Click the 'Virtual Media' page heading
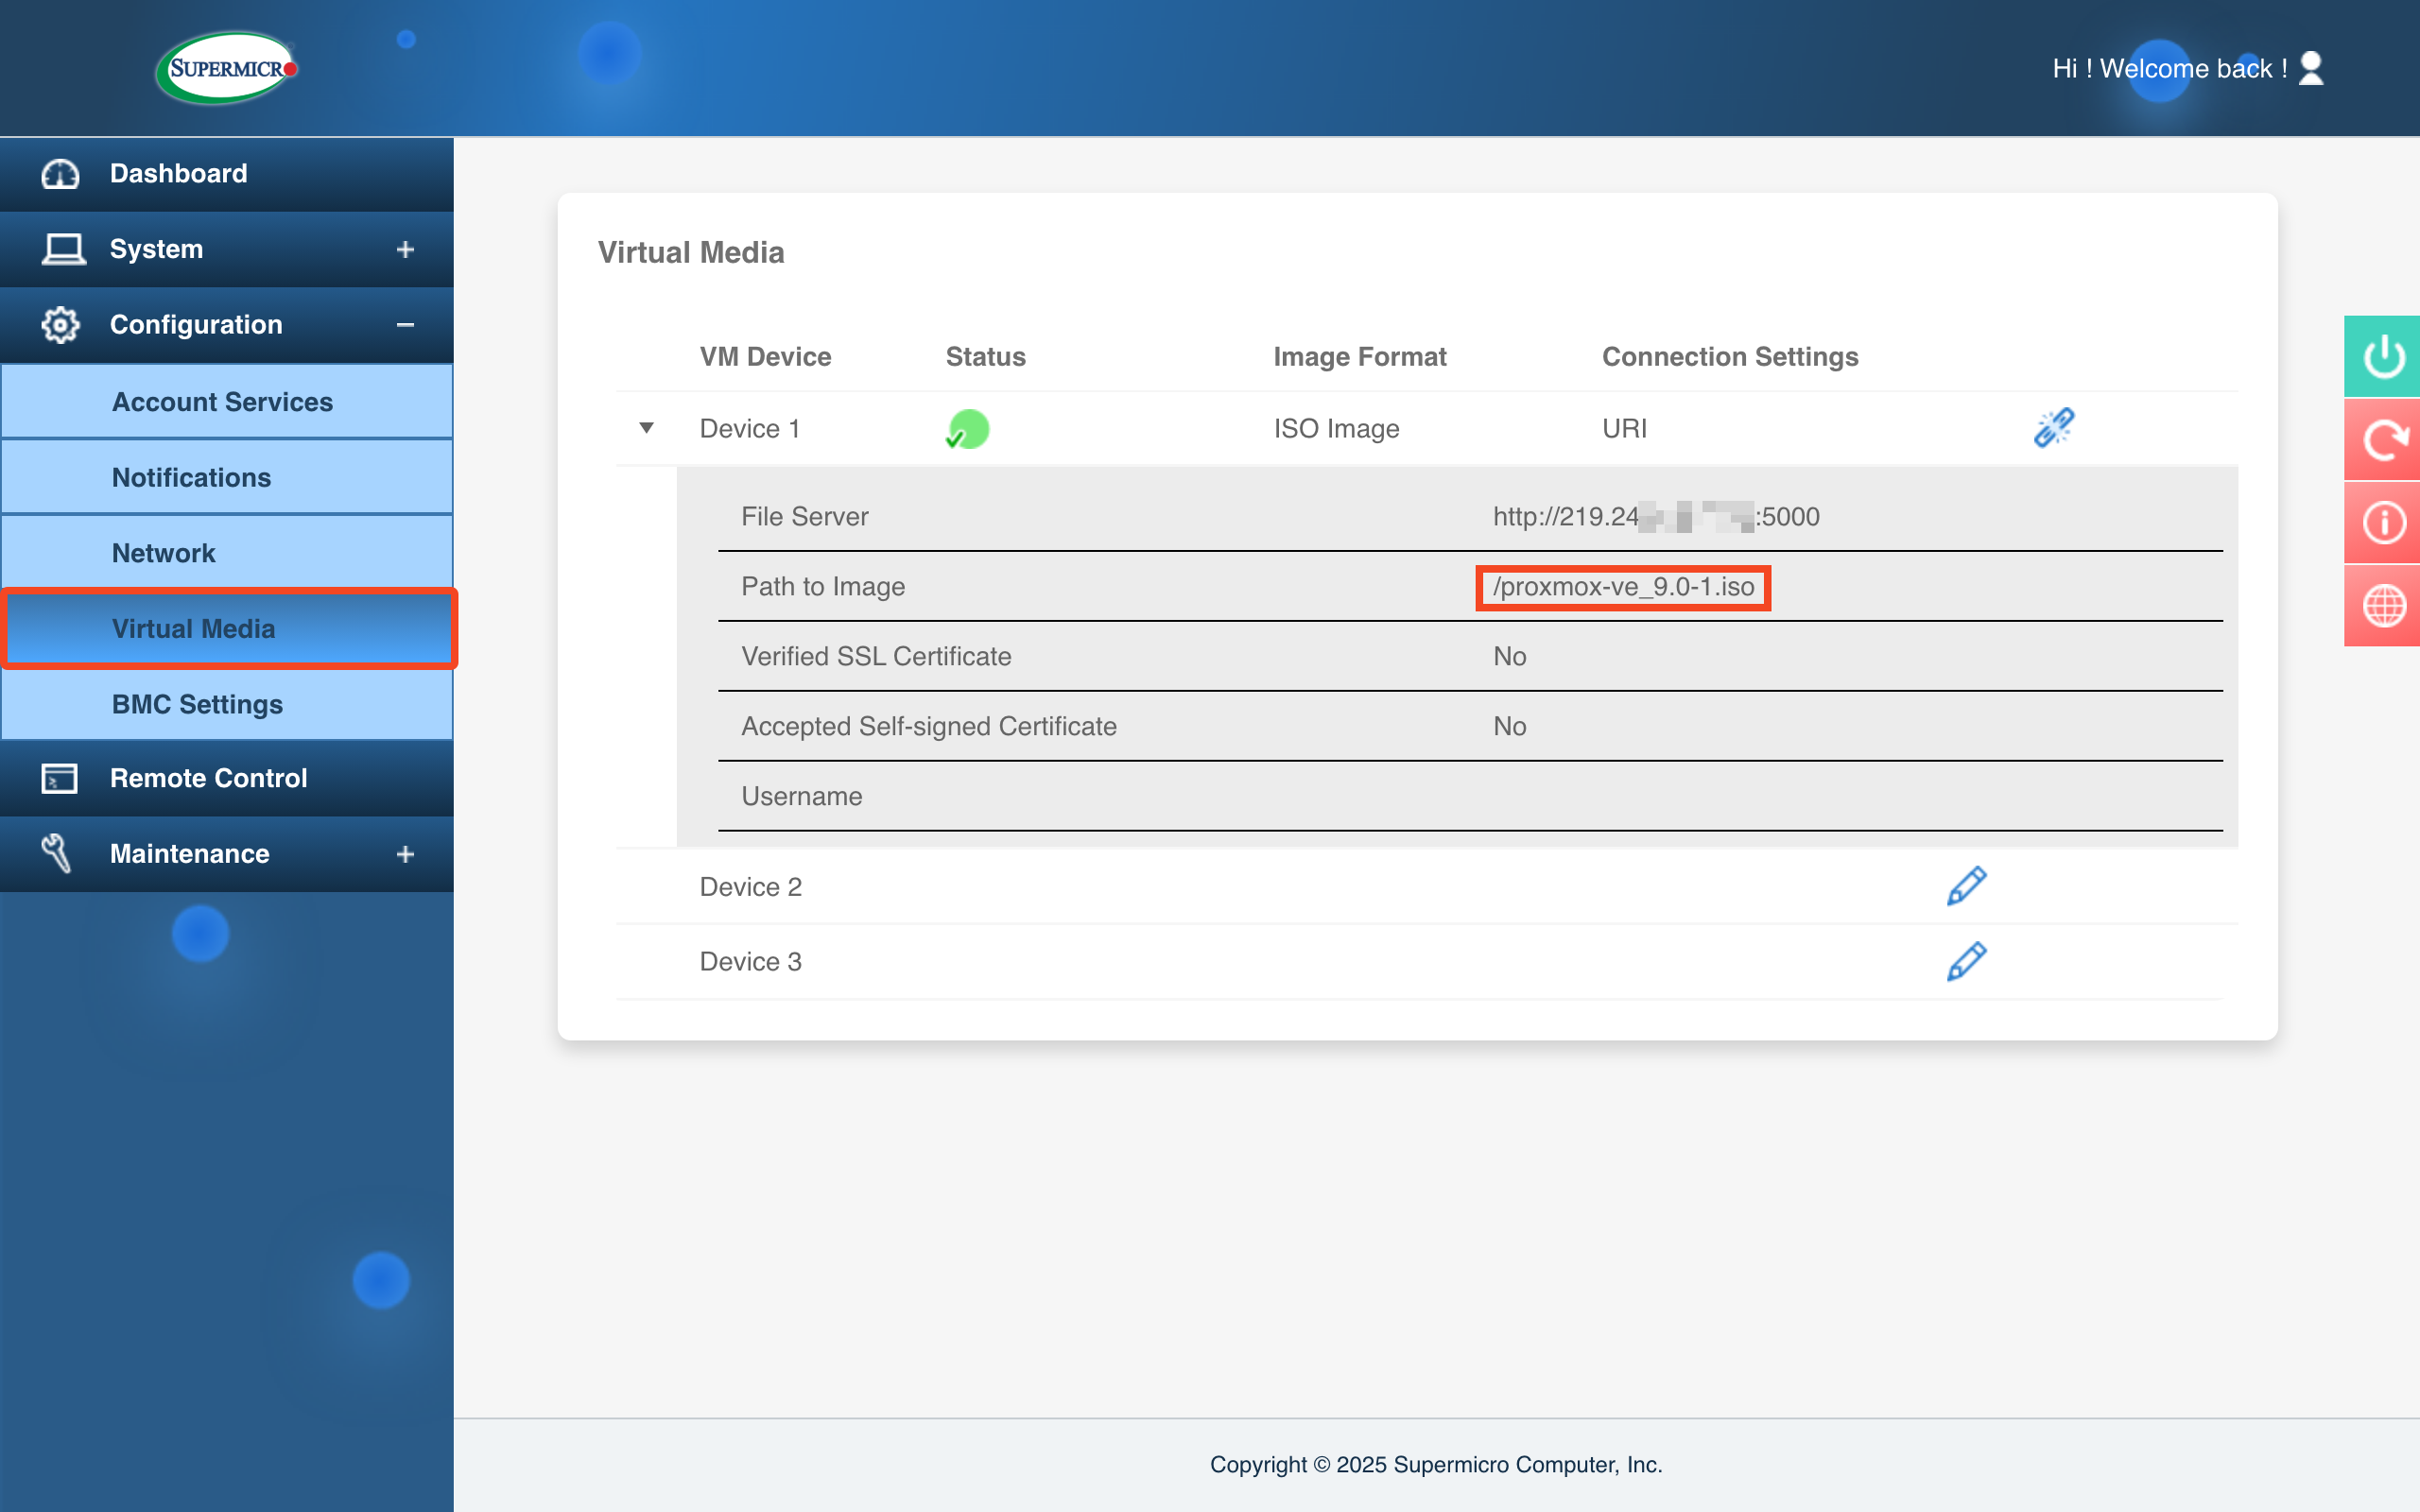Viewport: 2420px width, 1512px height. (x=691, y=252)
